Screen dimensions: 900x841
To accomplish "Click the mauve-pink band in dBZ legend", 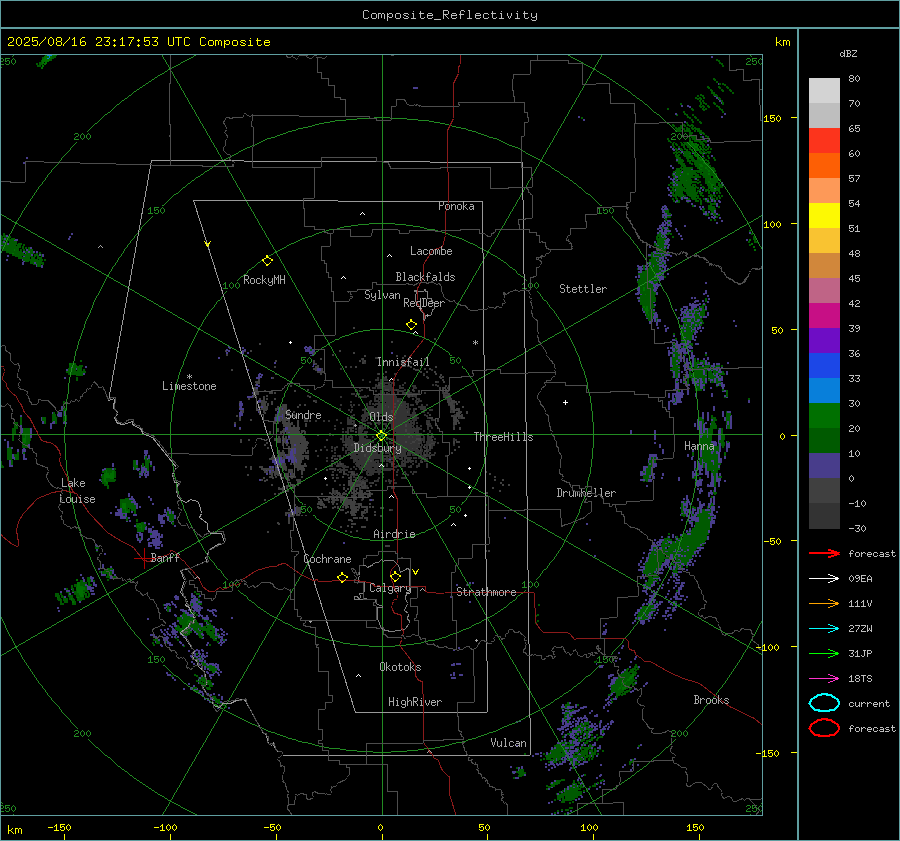I will click(824, 290).
